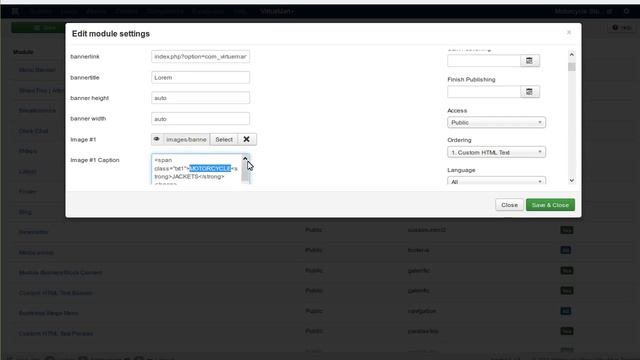Close the Edit module settings dialog with the X

click(569, 32)
